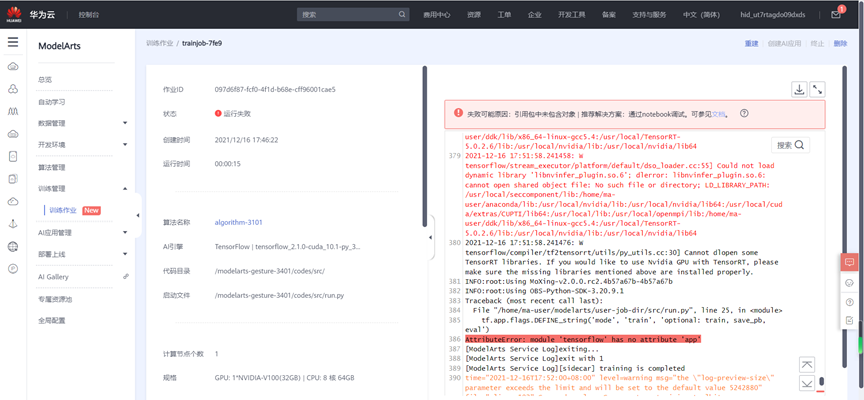This screenshot has width=864, height=400.
Task: Download the training log
Action: (x=798, y=89)
